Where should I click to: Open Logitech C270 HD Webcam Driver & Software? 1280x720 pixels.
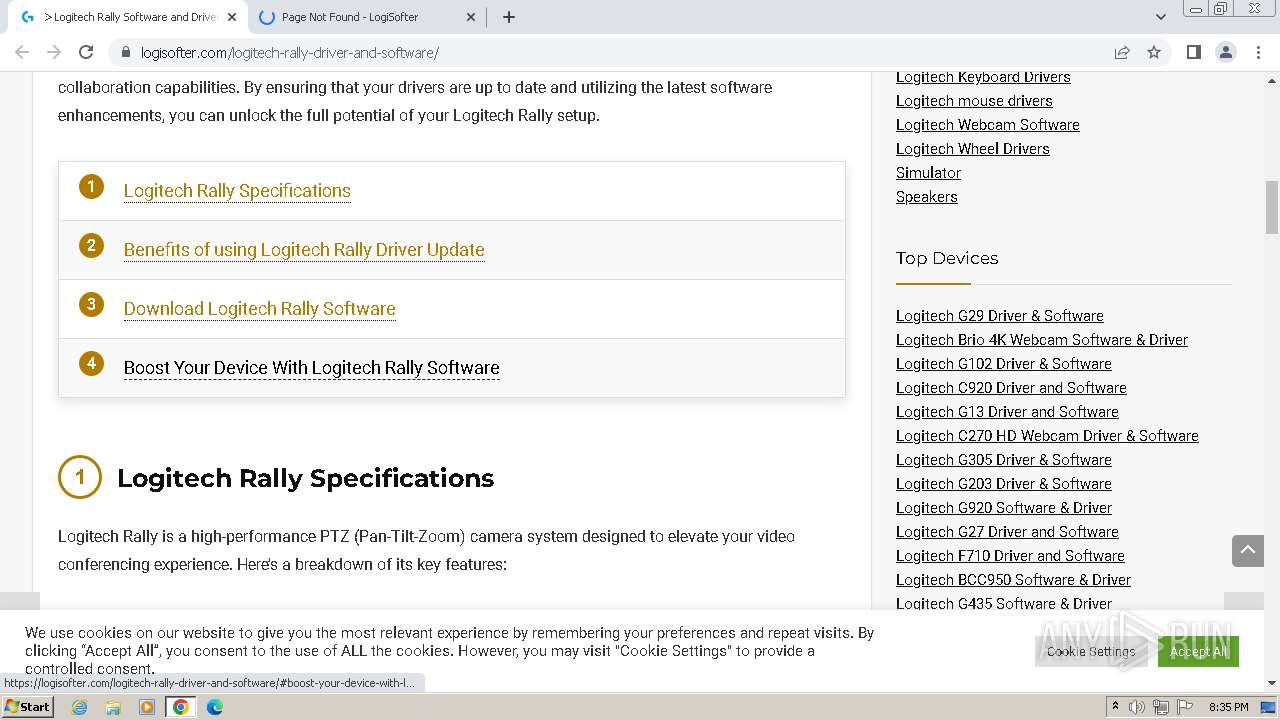point(1047,436)
